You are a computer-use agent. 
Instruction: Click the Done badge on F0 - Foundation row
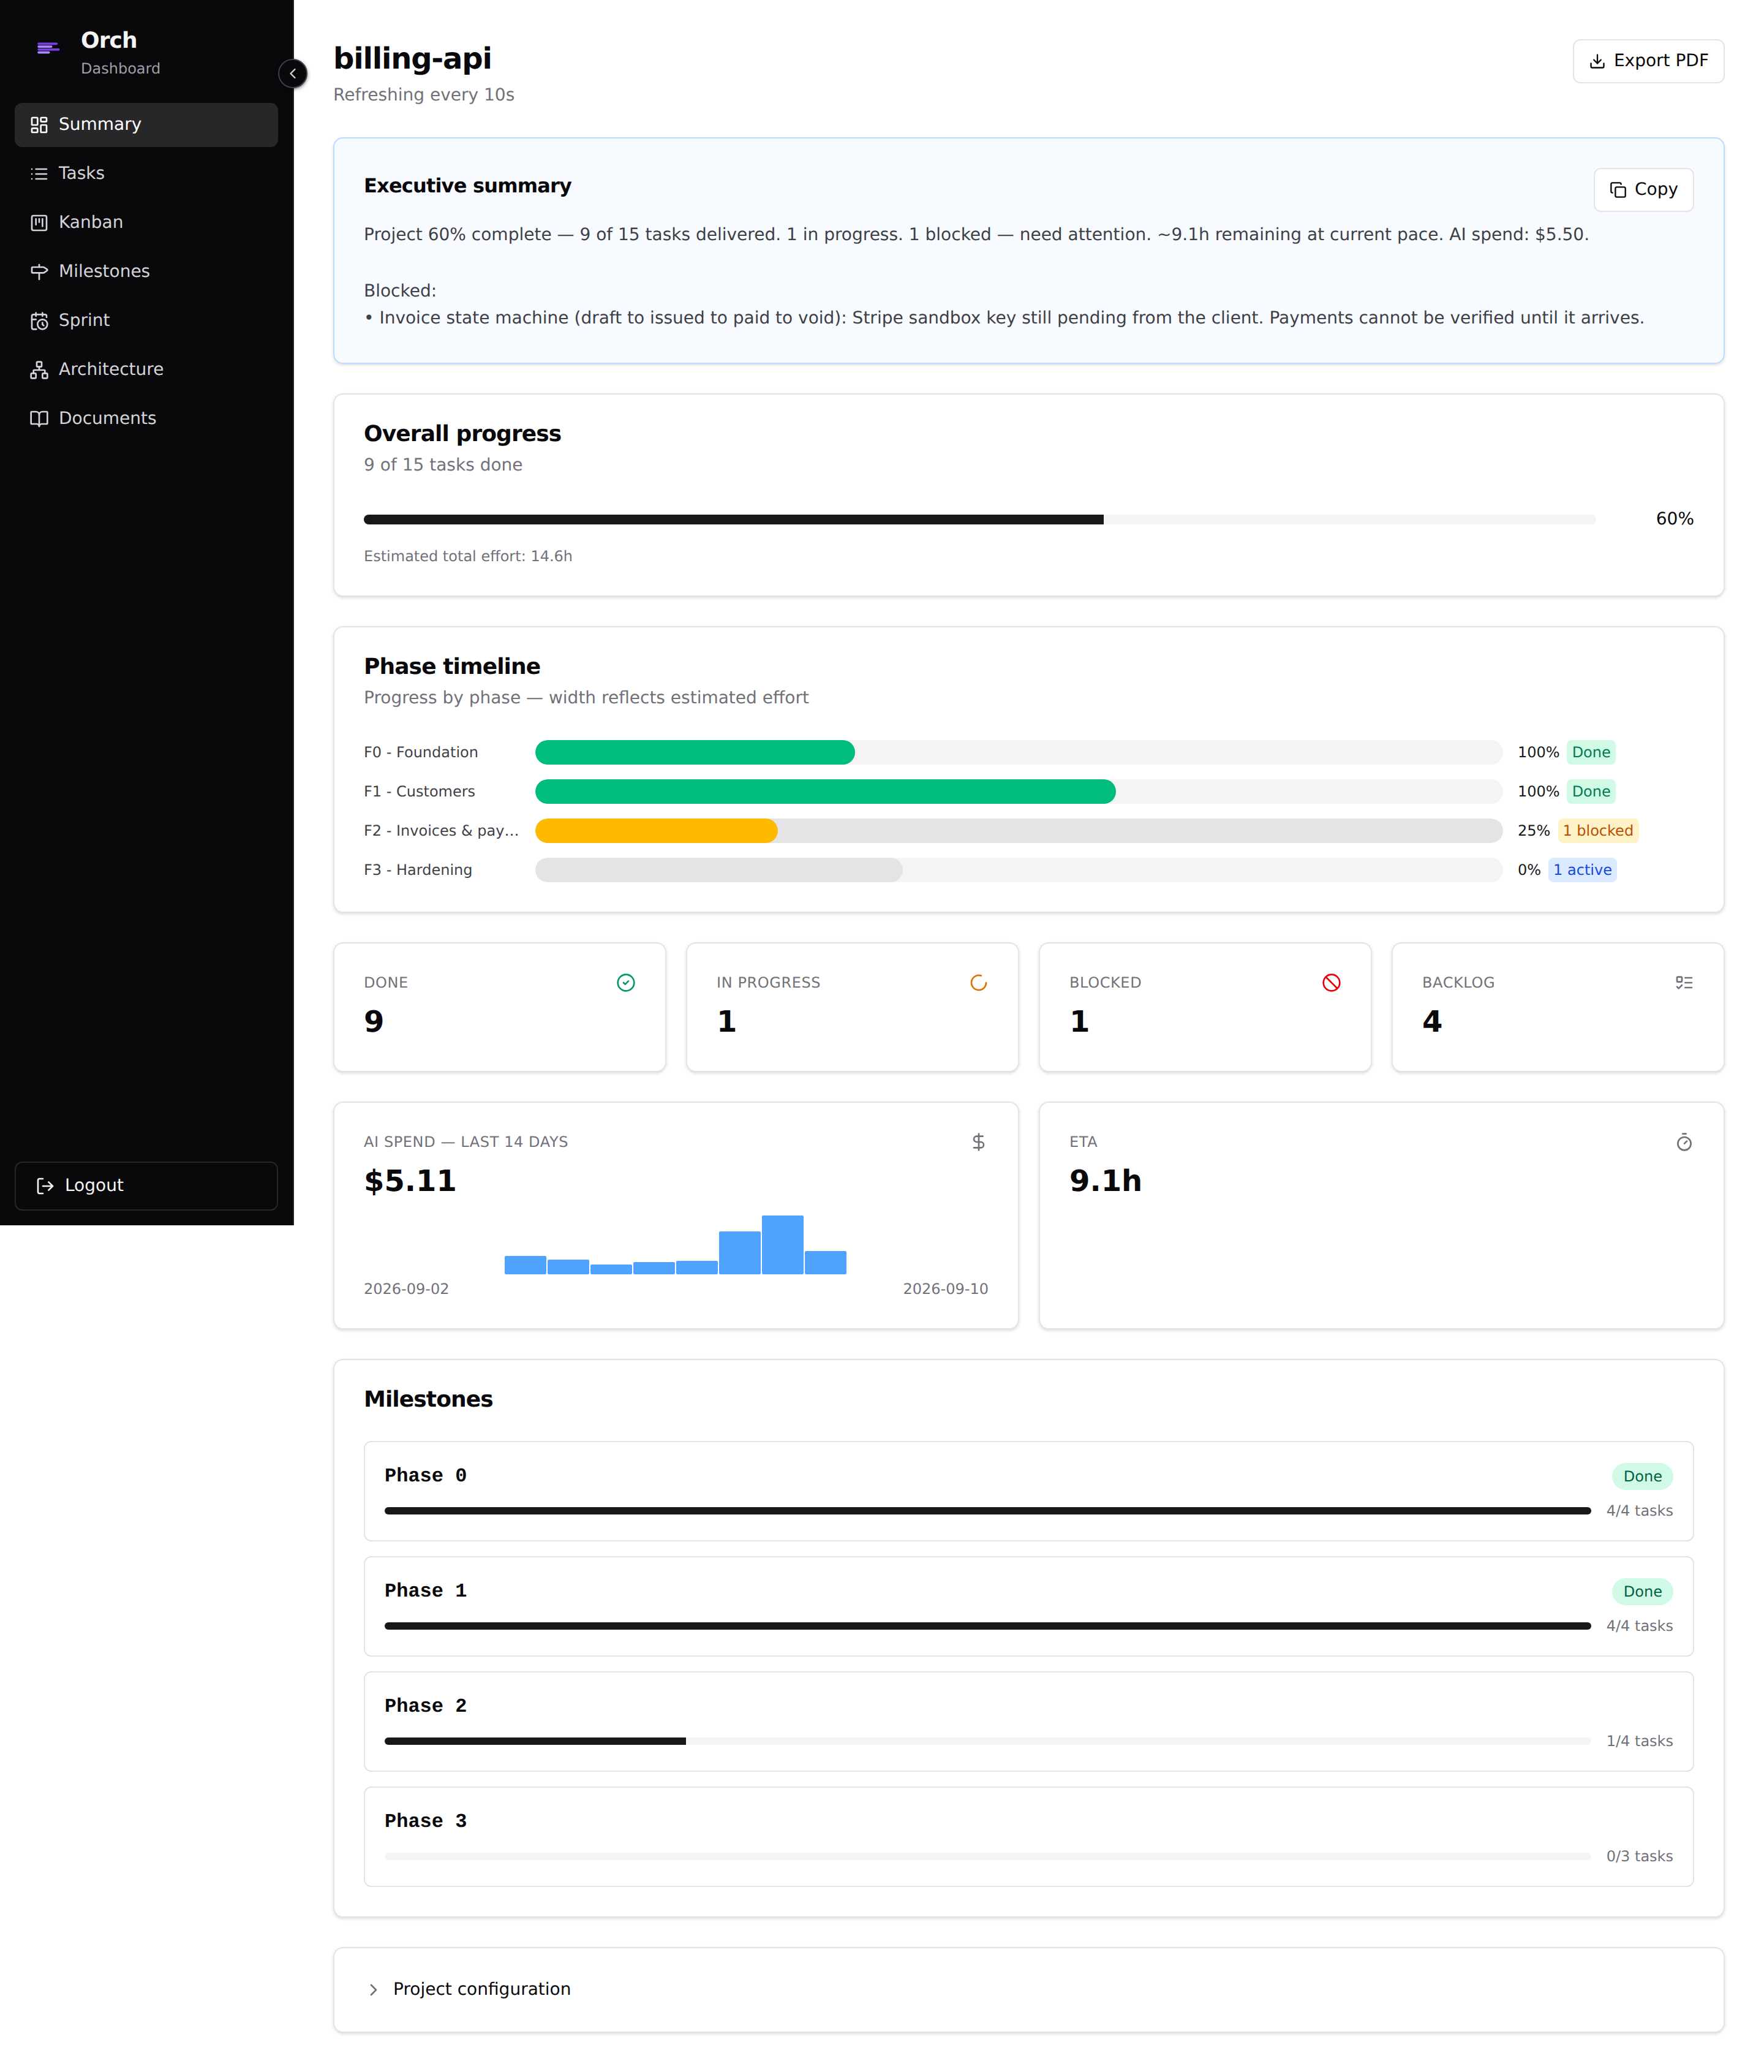click(x=1590, y=753)
